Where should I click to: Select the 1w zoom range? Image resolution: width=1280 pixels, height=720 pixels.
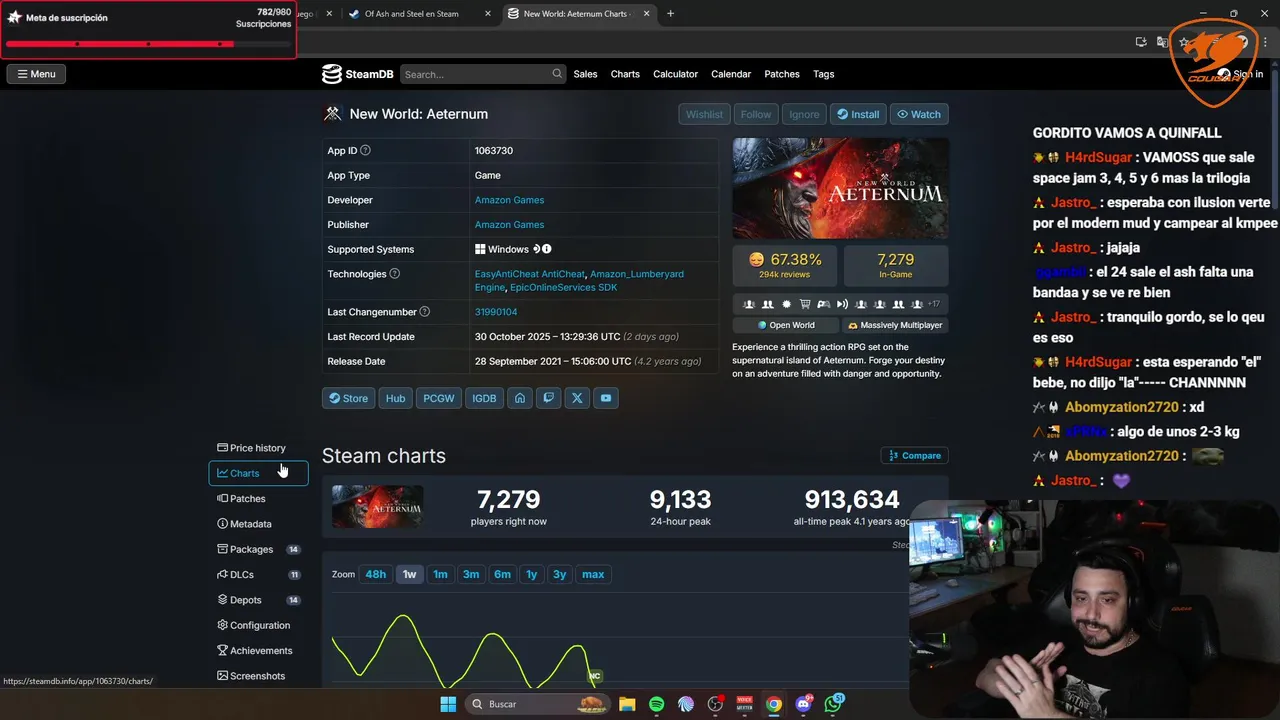409,574
